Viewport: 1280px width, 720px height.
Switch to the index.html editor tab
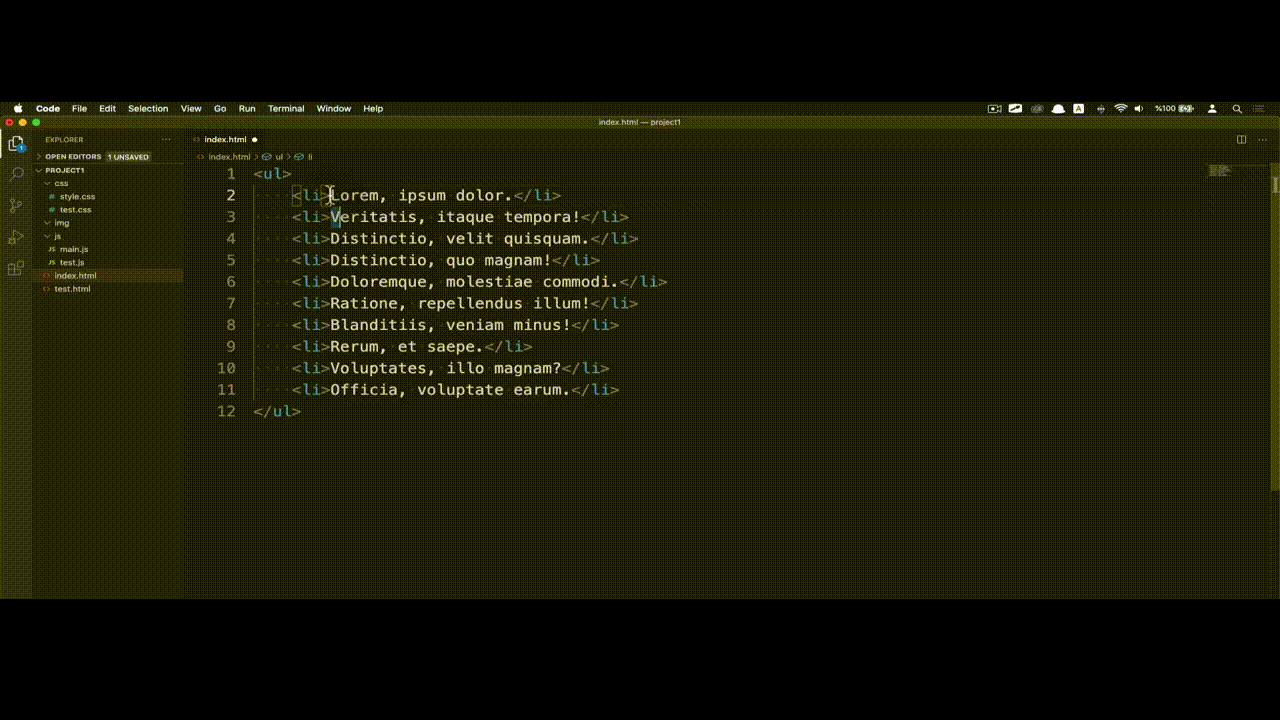[x=225, y=140]
